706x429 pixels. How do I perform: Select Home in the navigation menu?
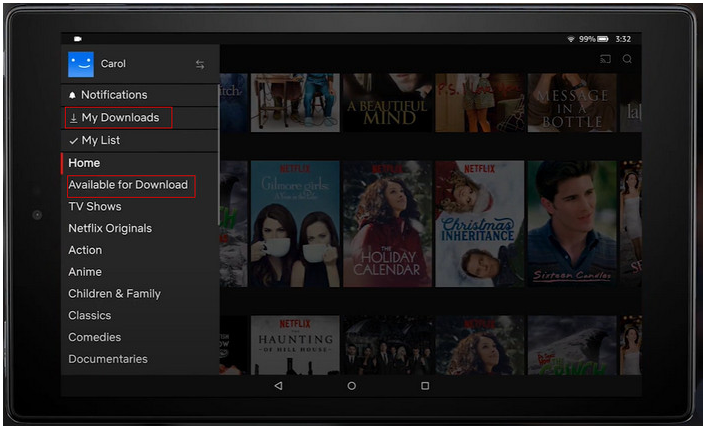[x=84, y=163]
